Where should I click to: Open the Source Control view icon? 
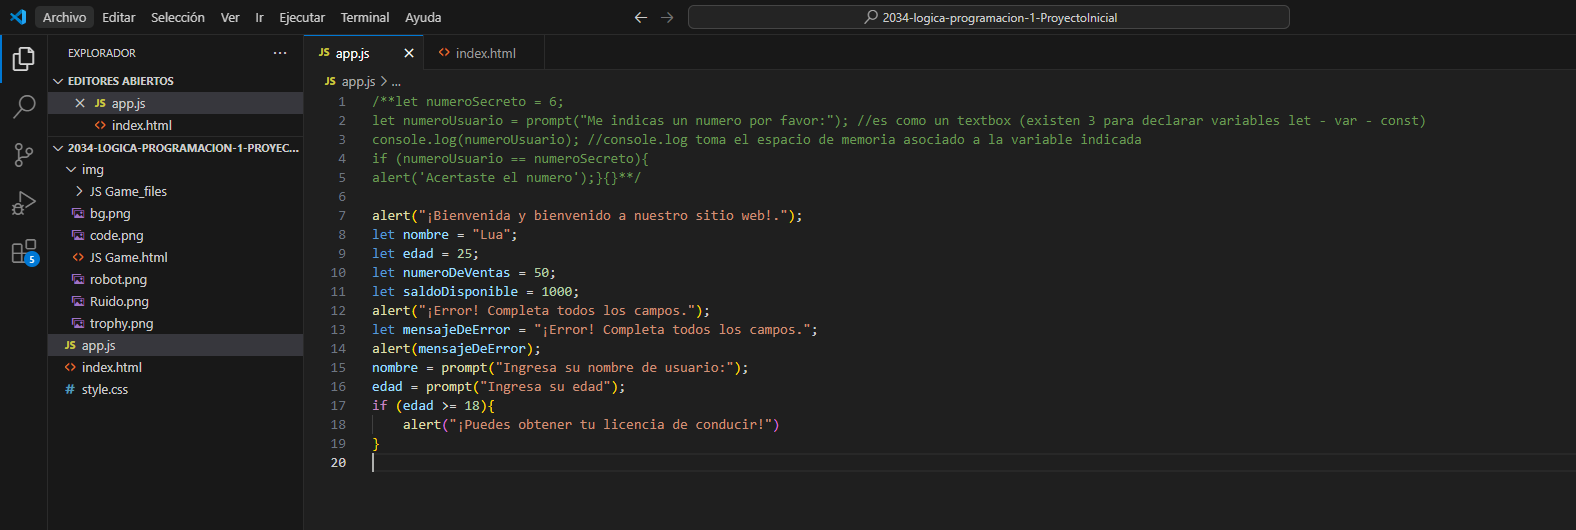pyautogui.click(x=24, y=154)
